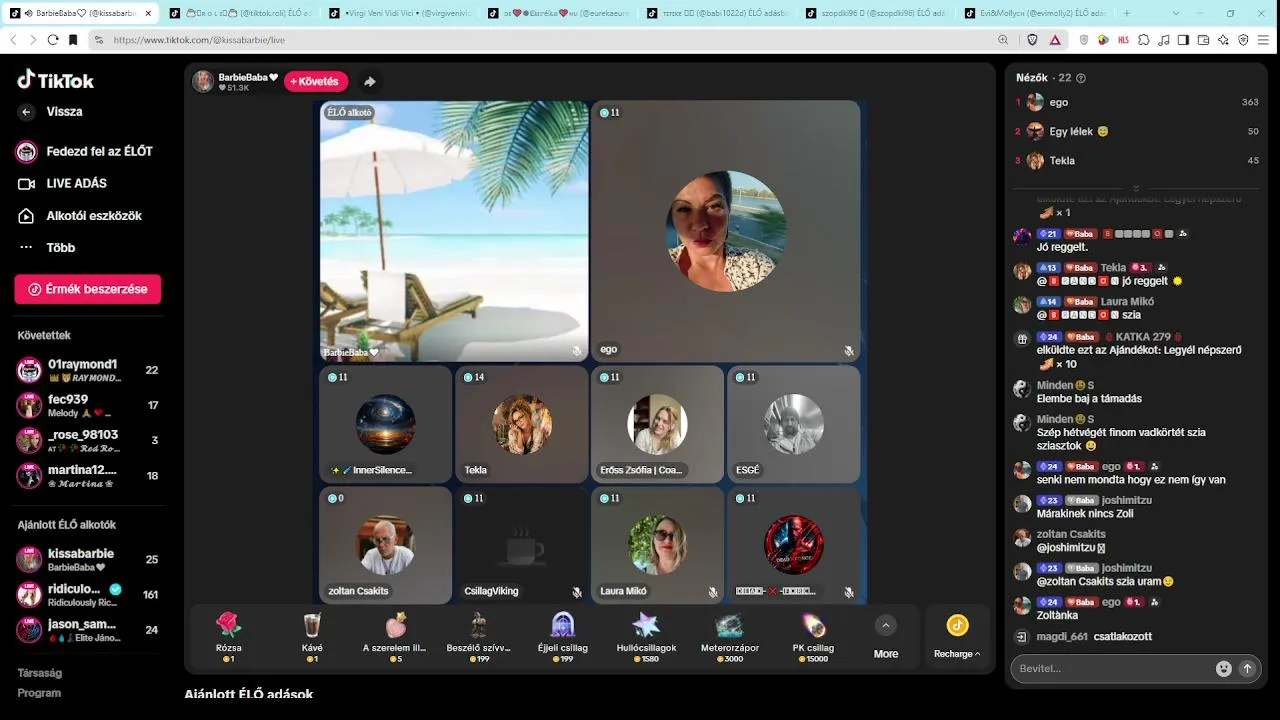Open Brave Shields lion icon
The width and height of the screenshot is (1280, 720).
click(x=1032, y=40)
